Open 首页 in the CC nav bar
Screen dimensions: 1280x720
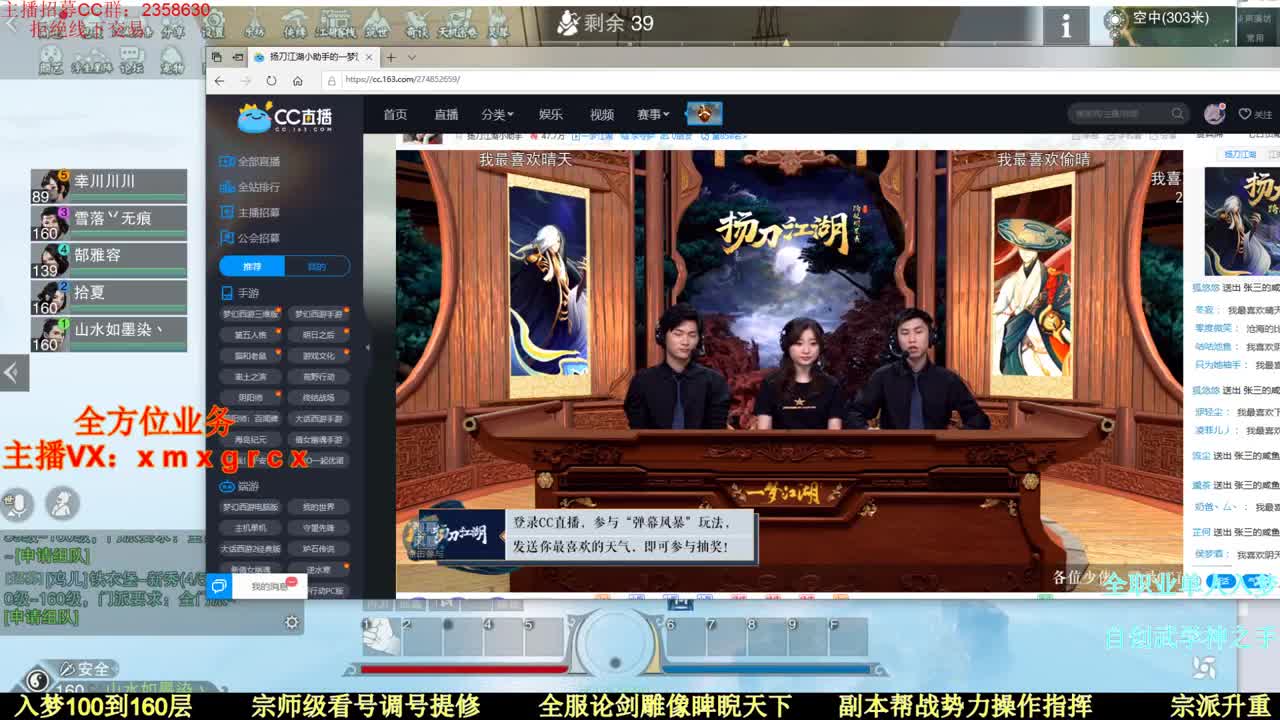395,114
